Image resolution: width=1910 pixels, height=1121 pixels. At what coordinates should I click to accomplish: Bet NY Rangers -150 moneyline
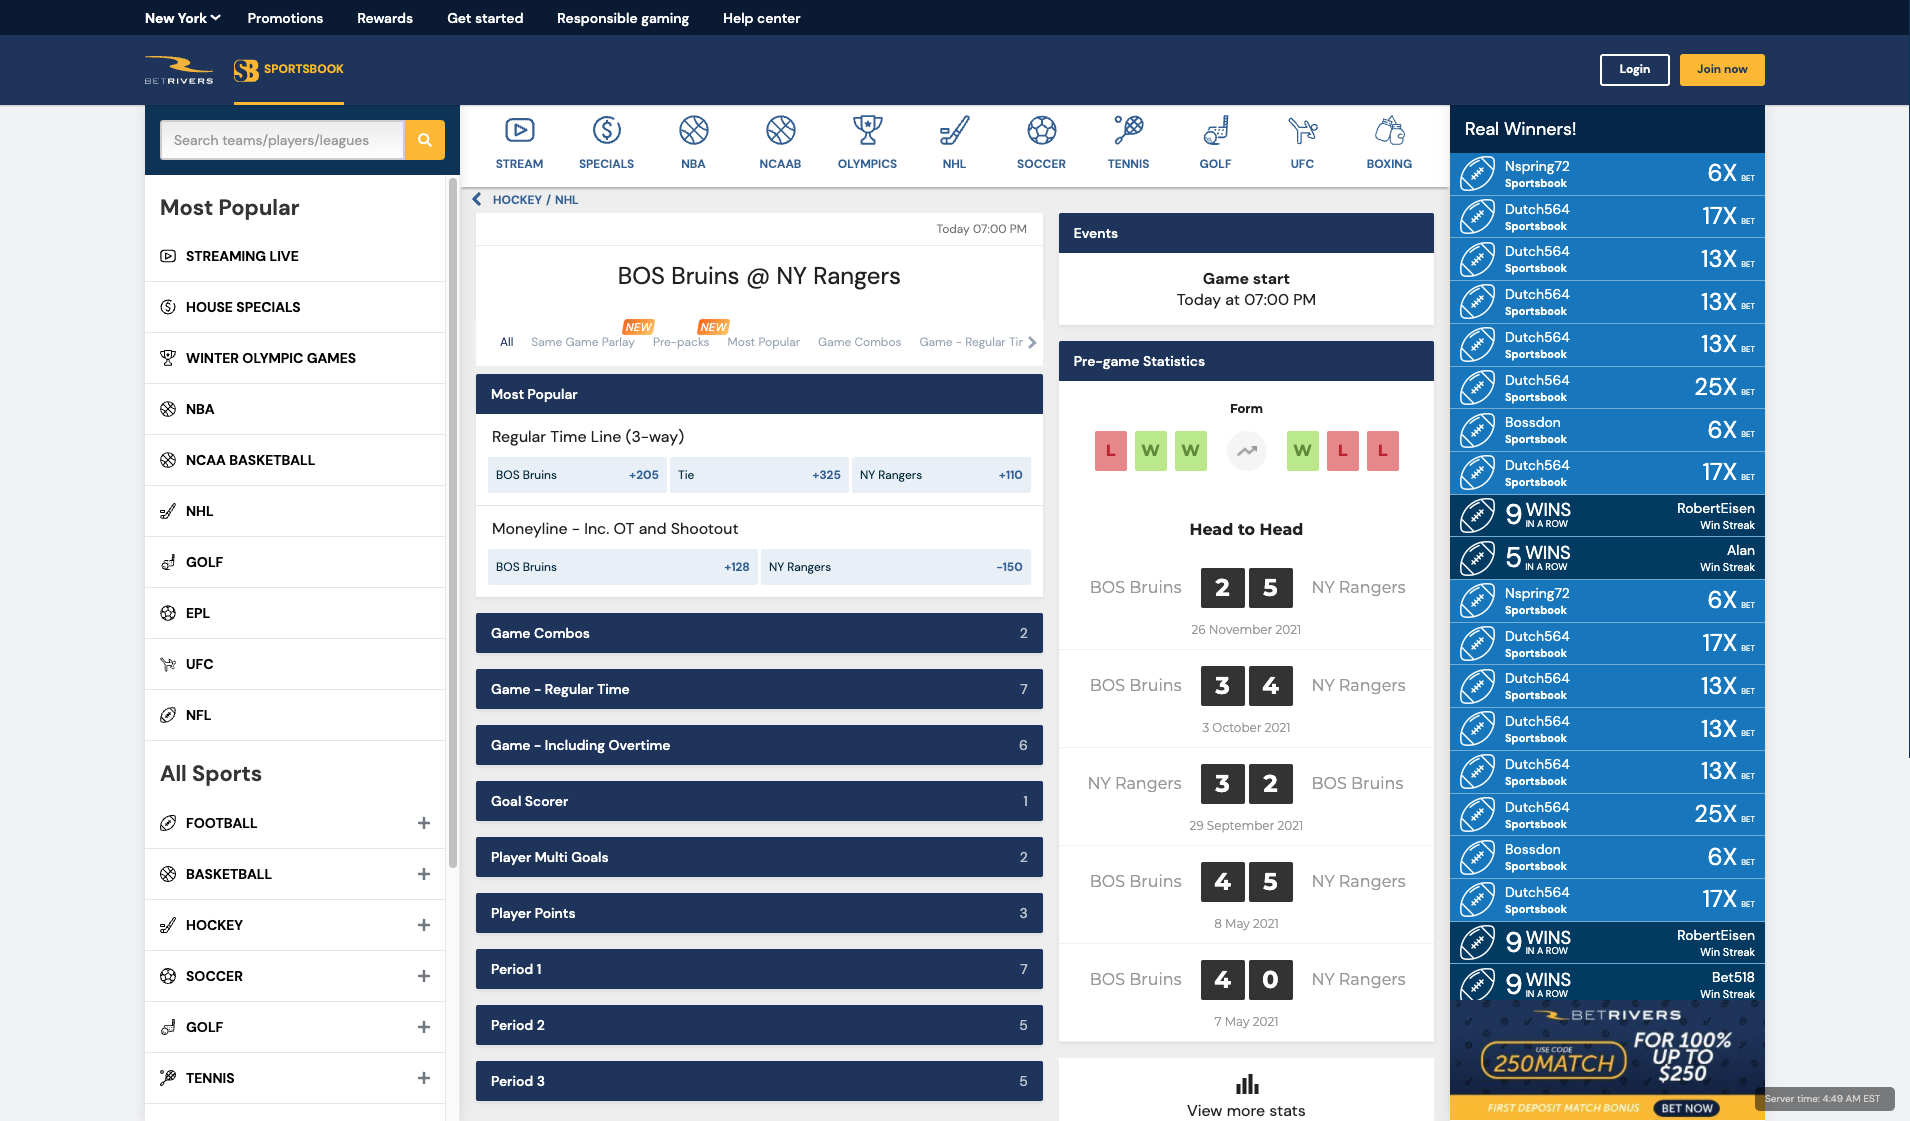click(x=896, y=567)
